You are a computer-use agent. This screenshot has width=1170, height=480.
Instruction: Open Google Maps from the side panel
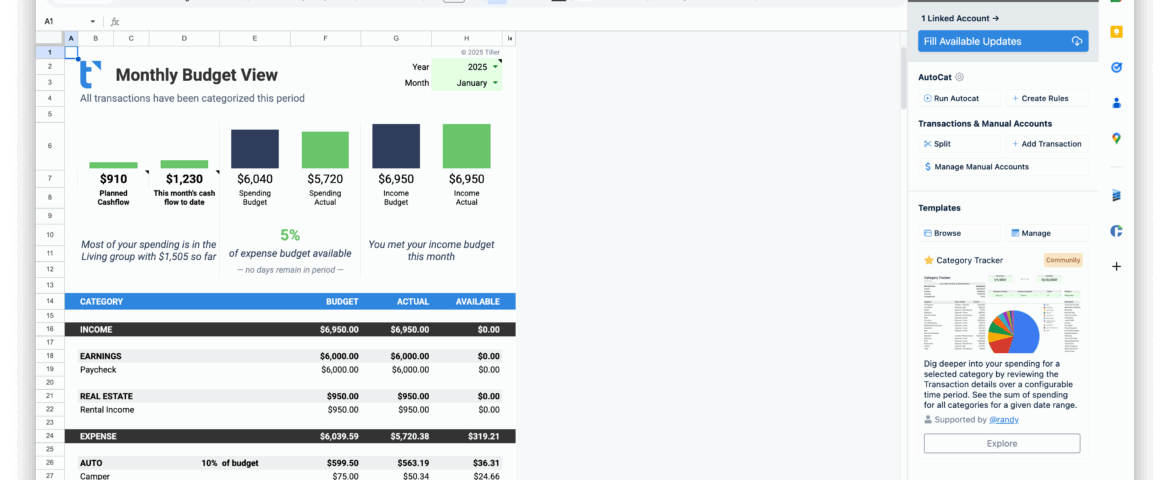[1116, 138]
